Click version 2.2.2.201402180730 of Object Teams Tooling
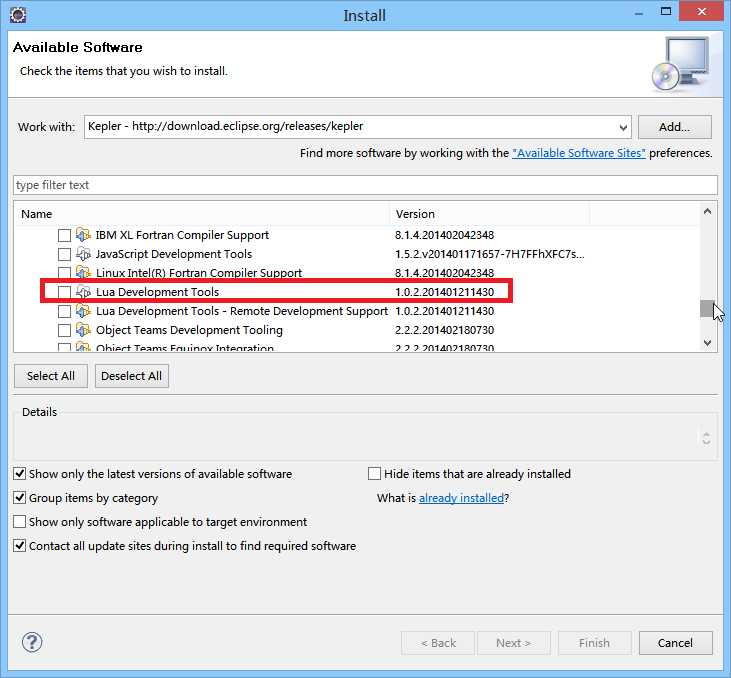The width and height of the screenshot is (731, 678). coord(444,330)
